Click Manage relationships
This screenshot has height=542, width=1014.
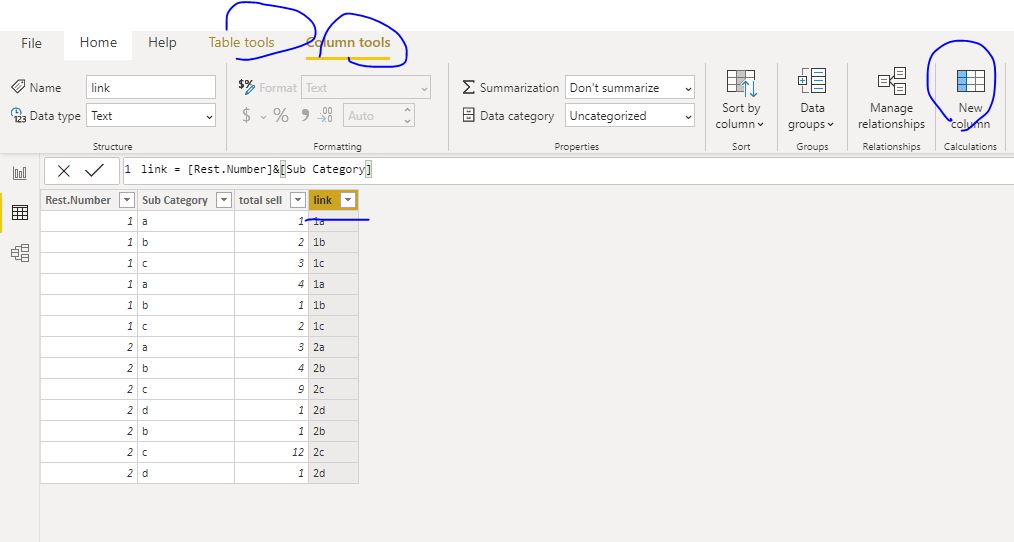pos(891,100)
